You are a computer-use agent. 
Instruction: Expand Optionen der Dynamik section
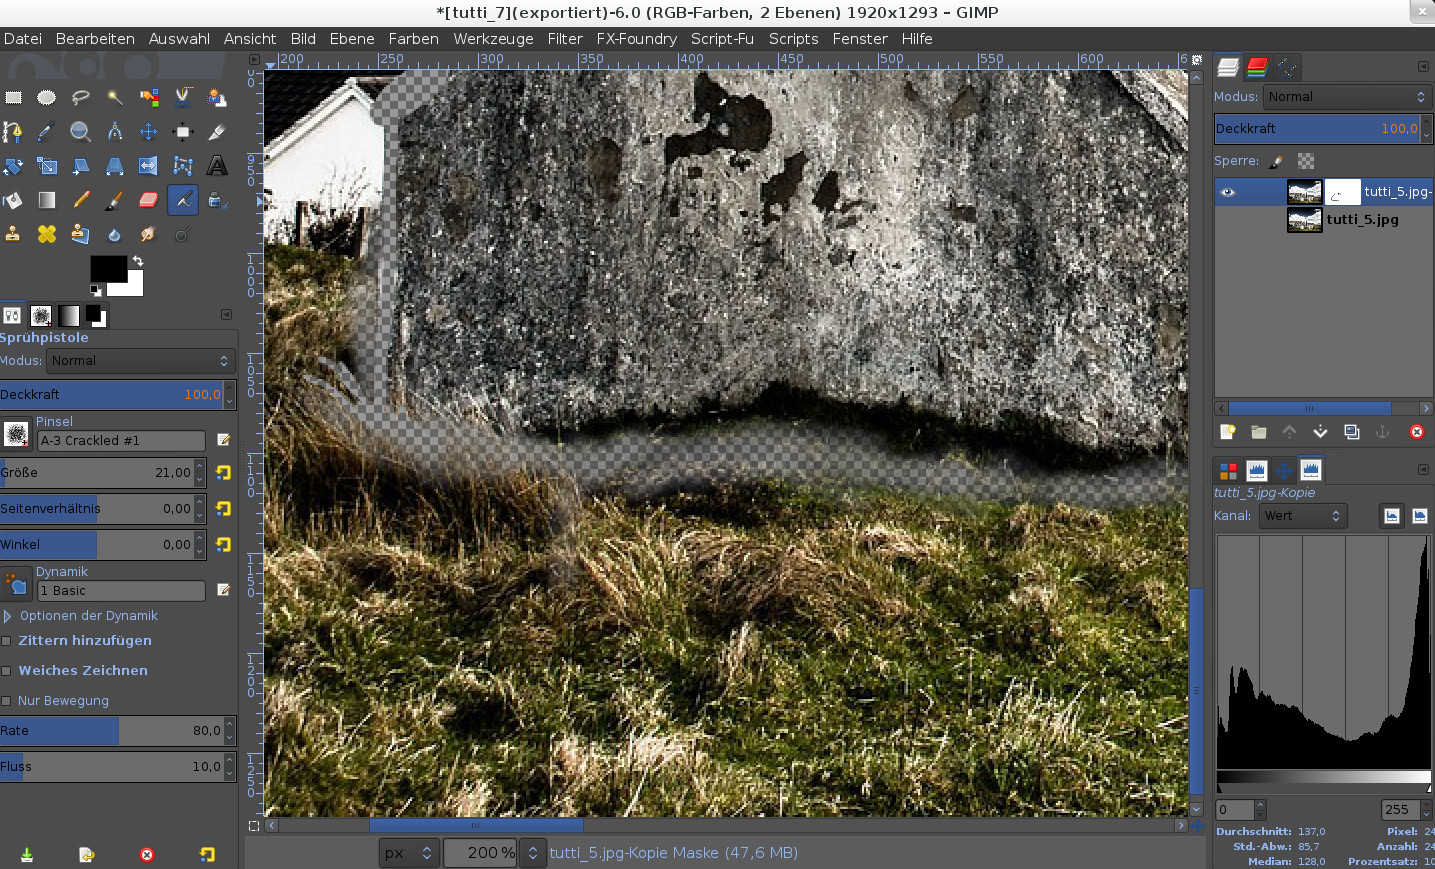[x=8, y=616]
